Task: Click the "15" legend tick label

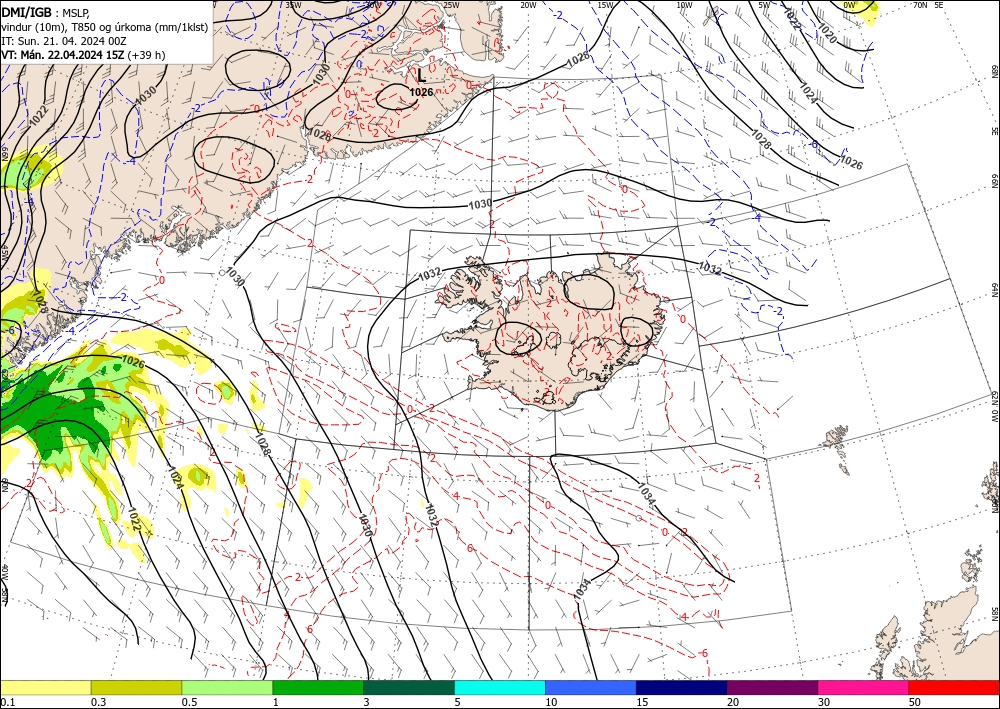Action: (642, 702)
